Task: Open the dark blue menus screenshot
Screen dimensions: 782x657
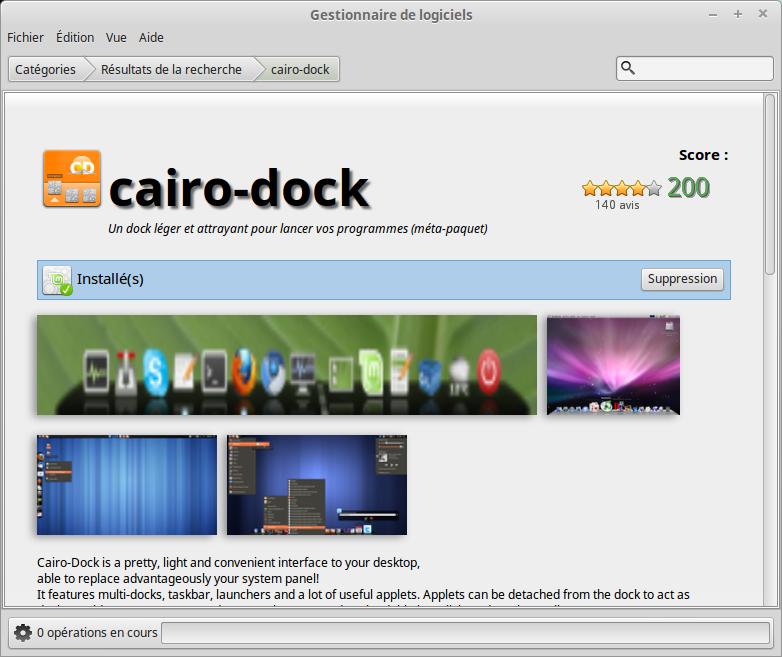Action: pyautogui.click(x=317, y=485)
